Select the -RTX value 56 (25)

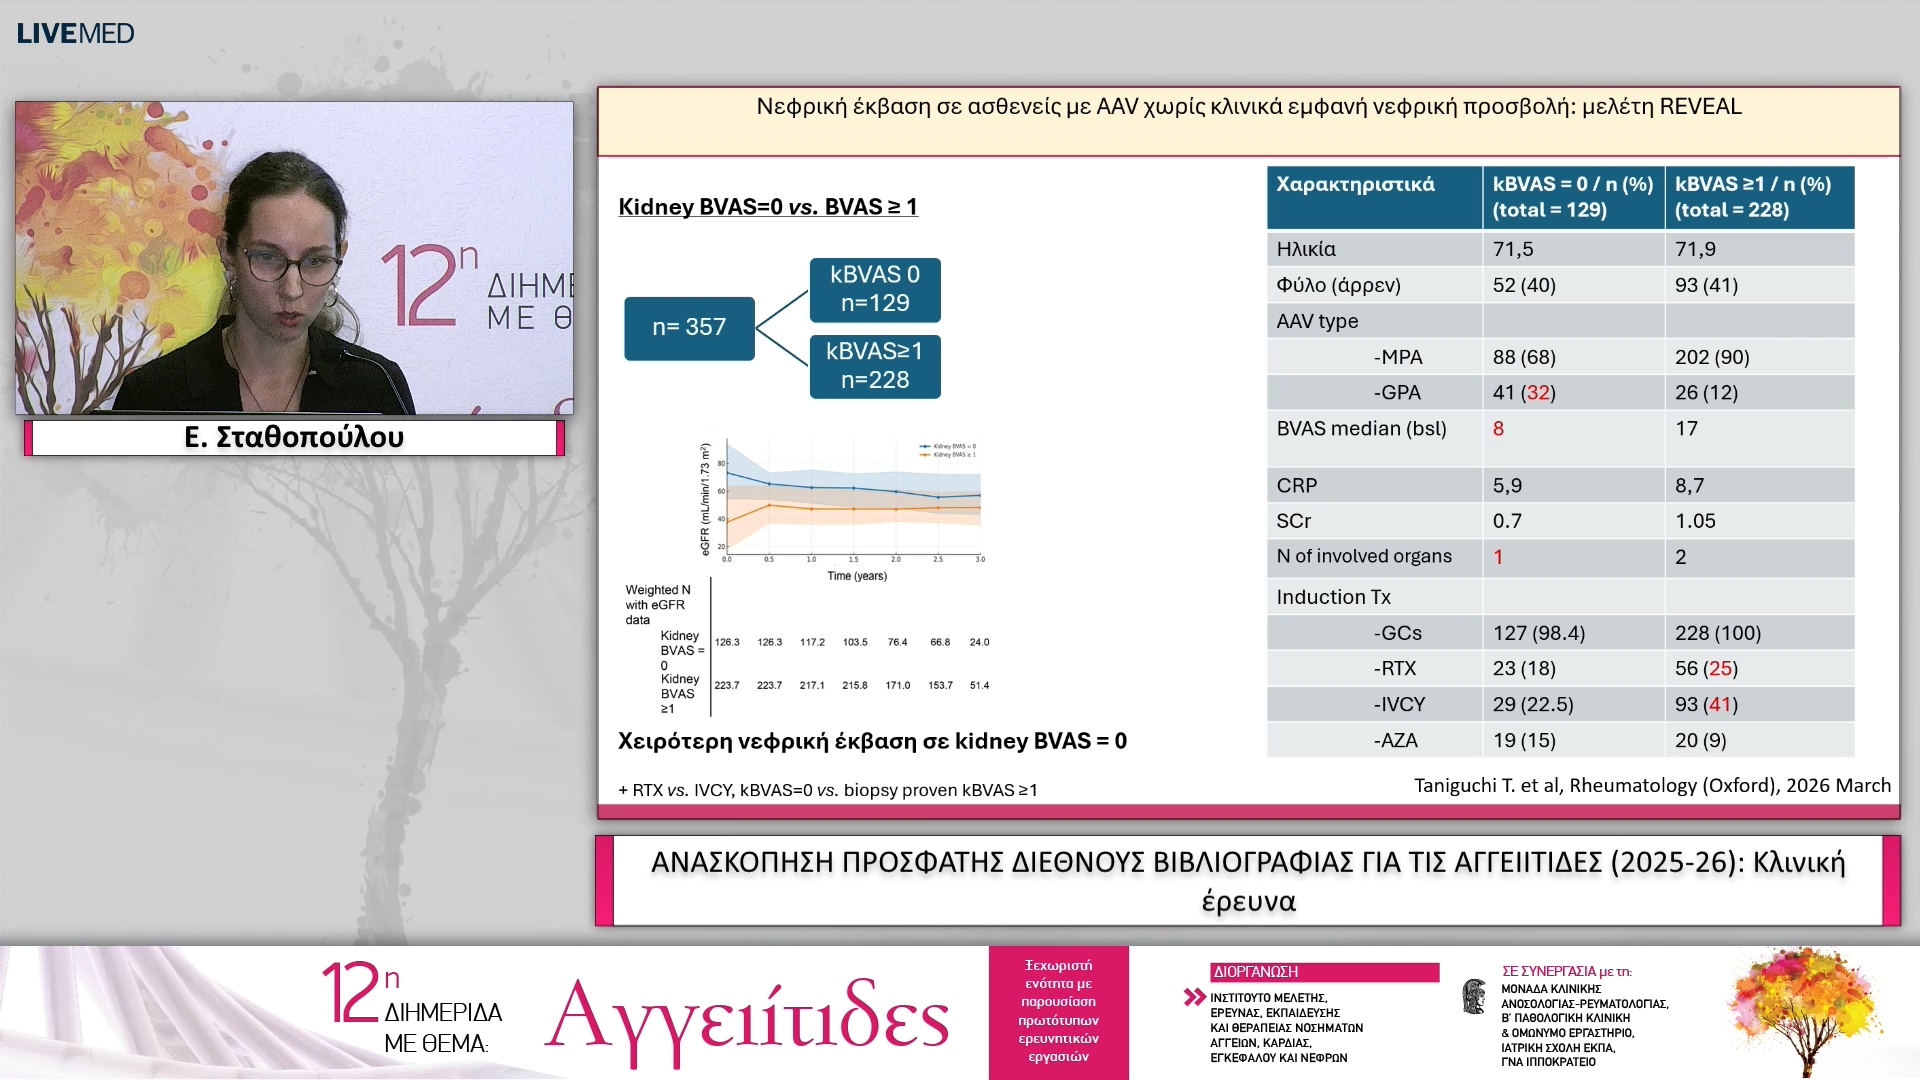[x=1706, y=668]
